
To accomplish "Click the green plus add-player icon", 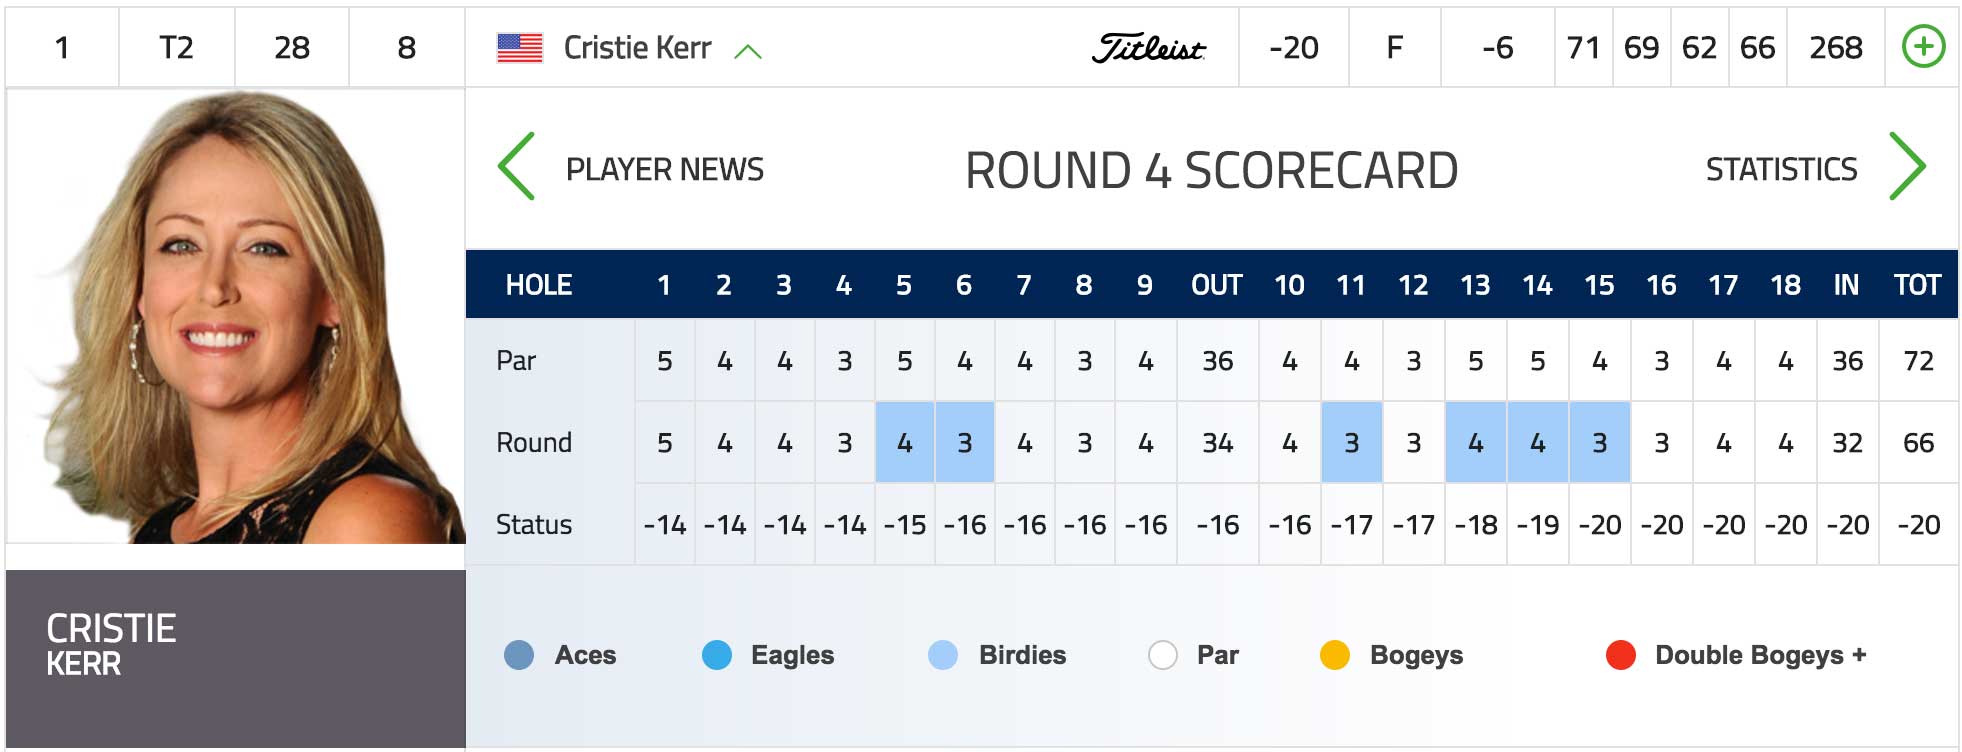I will [1923, 47].
